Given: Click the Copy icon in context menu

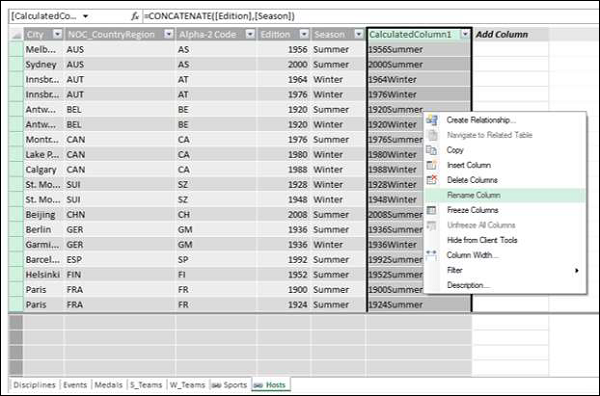Looking at the screenshot, I should [432, 150].
